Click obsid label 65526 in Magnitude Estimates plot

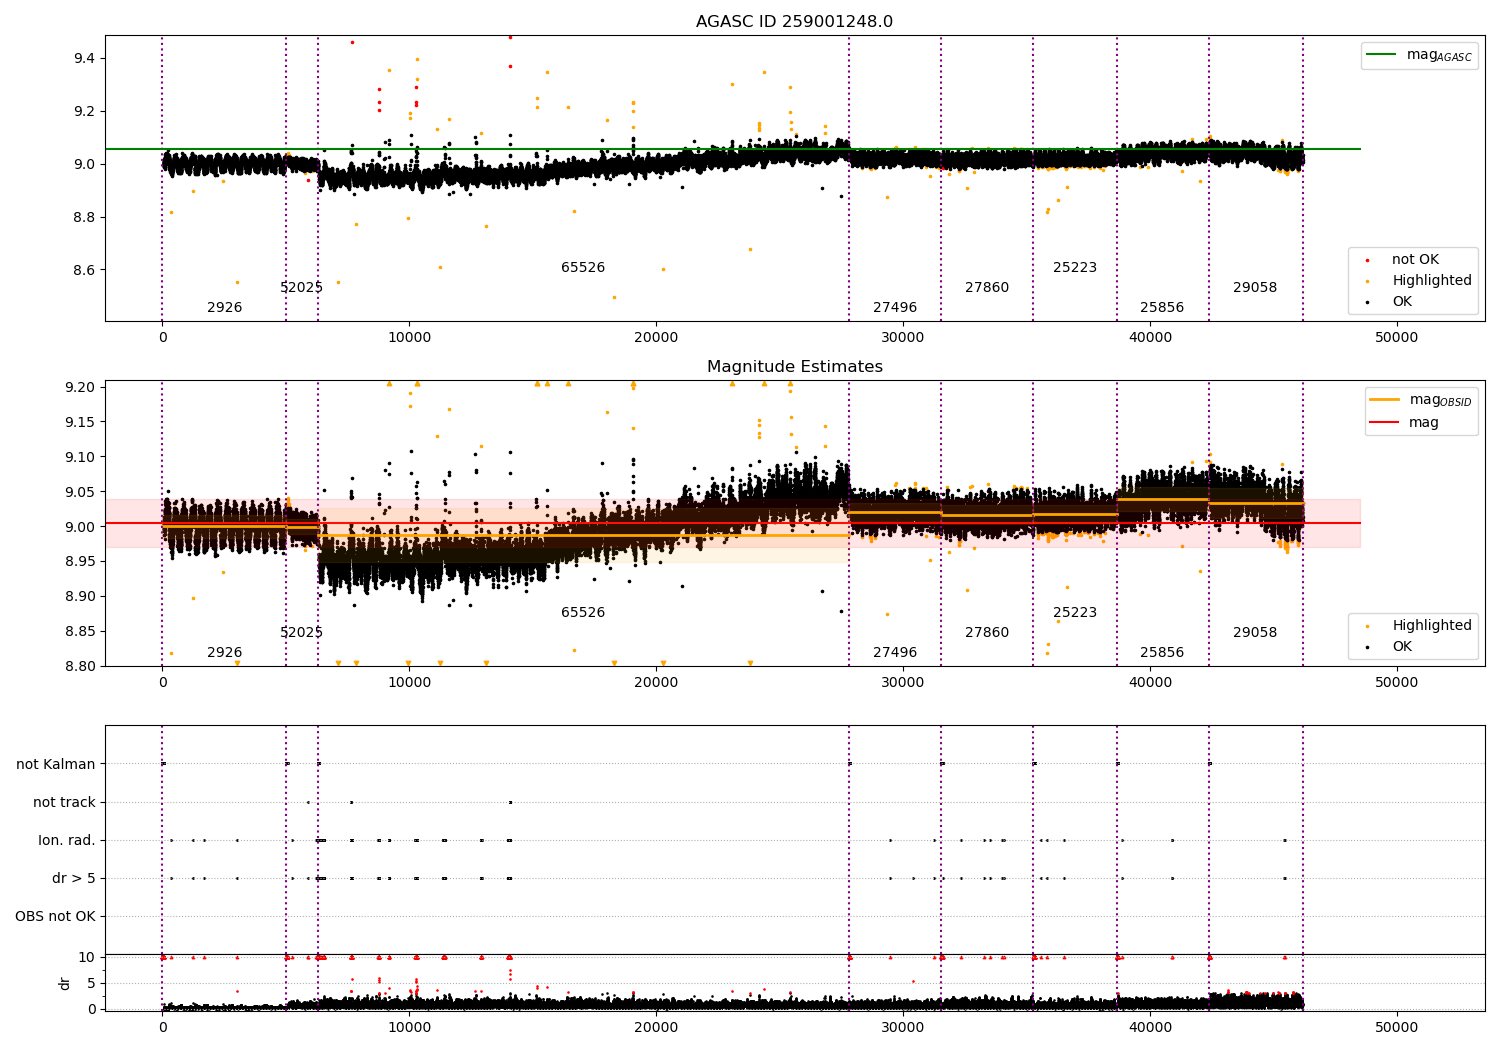(583, 613)
